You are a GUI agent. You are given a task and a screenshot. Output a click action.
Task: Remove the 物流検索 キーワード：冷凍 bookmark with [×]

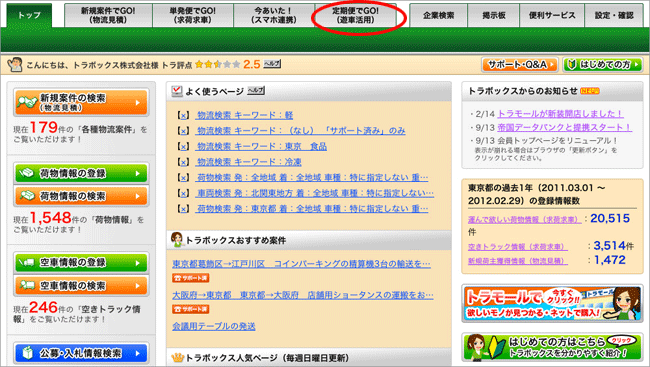[183, 162]
